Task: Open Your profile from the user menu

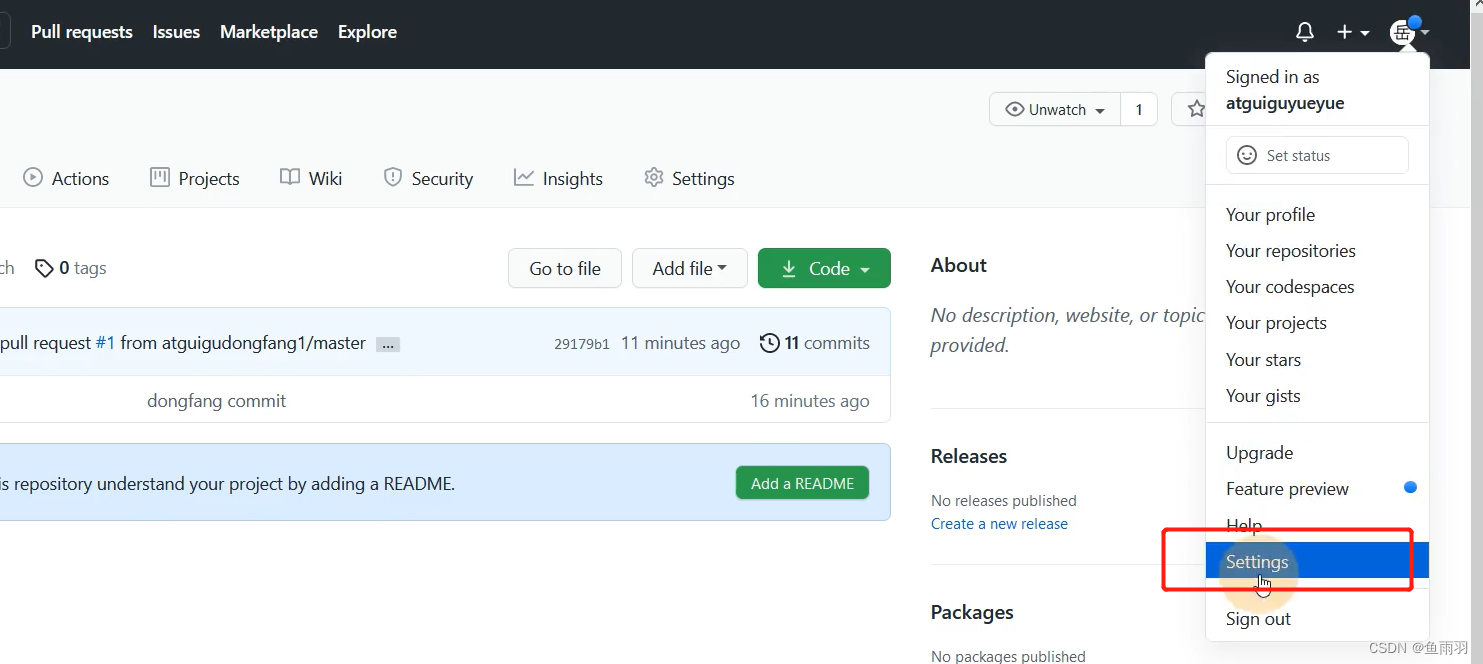Action: [1317, 215]
